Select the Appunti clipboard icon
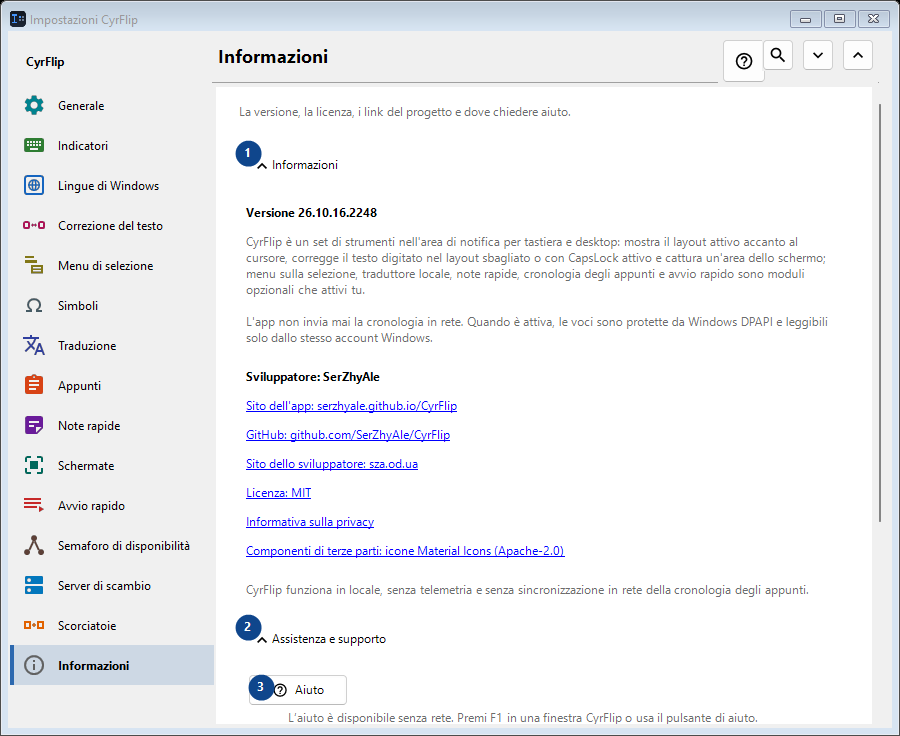The height and width of the screenshot is (736, 900). (34, 385)
